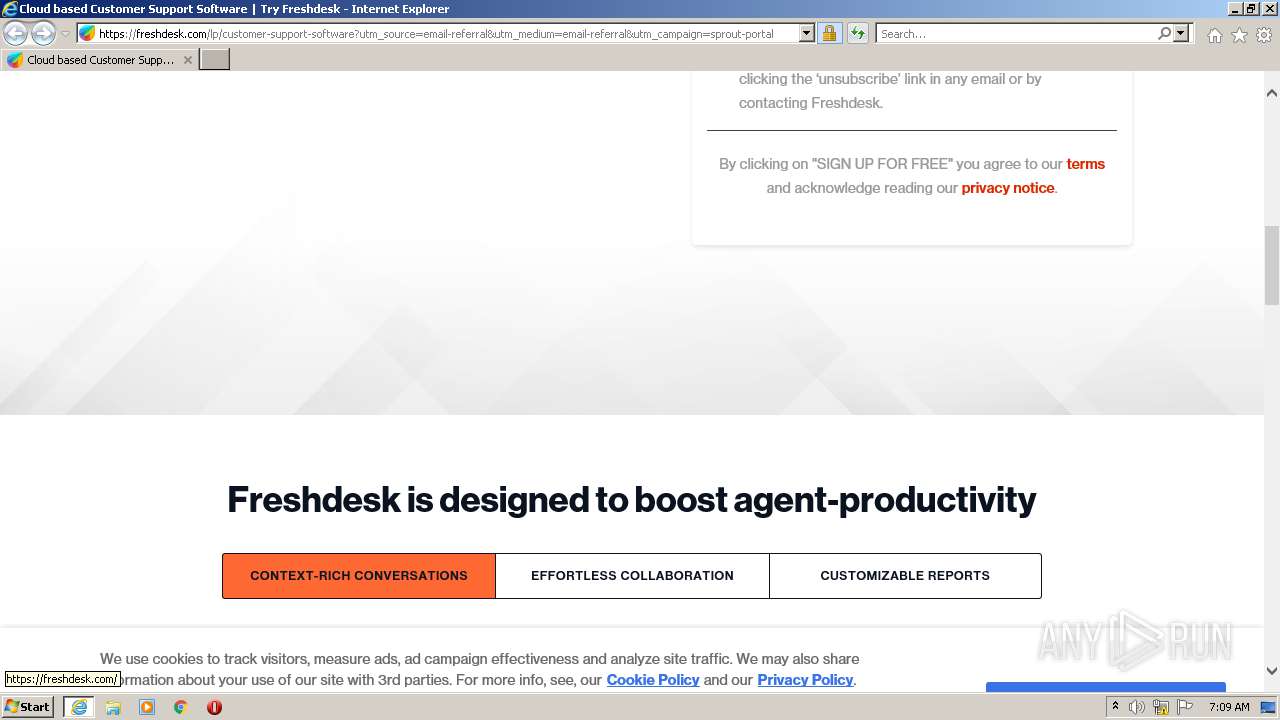
Task: Open the volume speaker tray icon
Action: [x=1137, y=707]
